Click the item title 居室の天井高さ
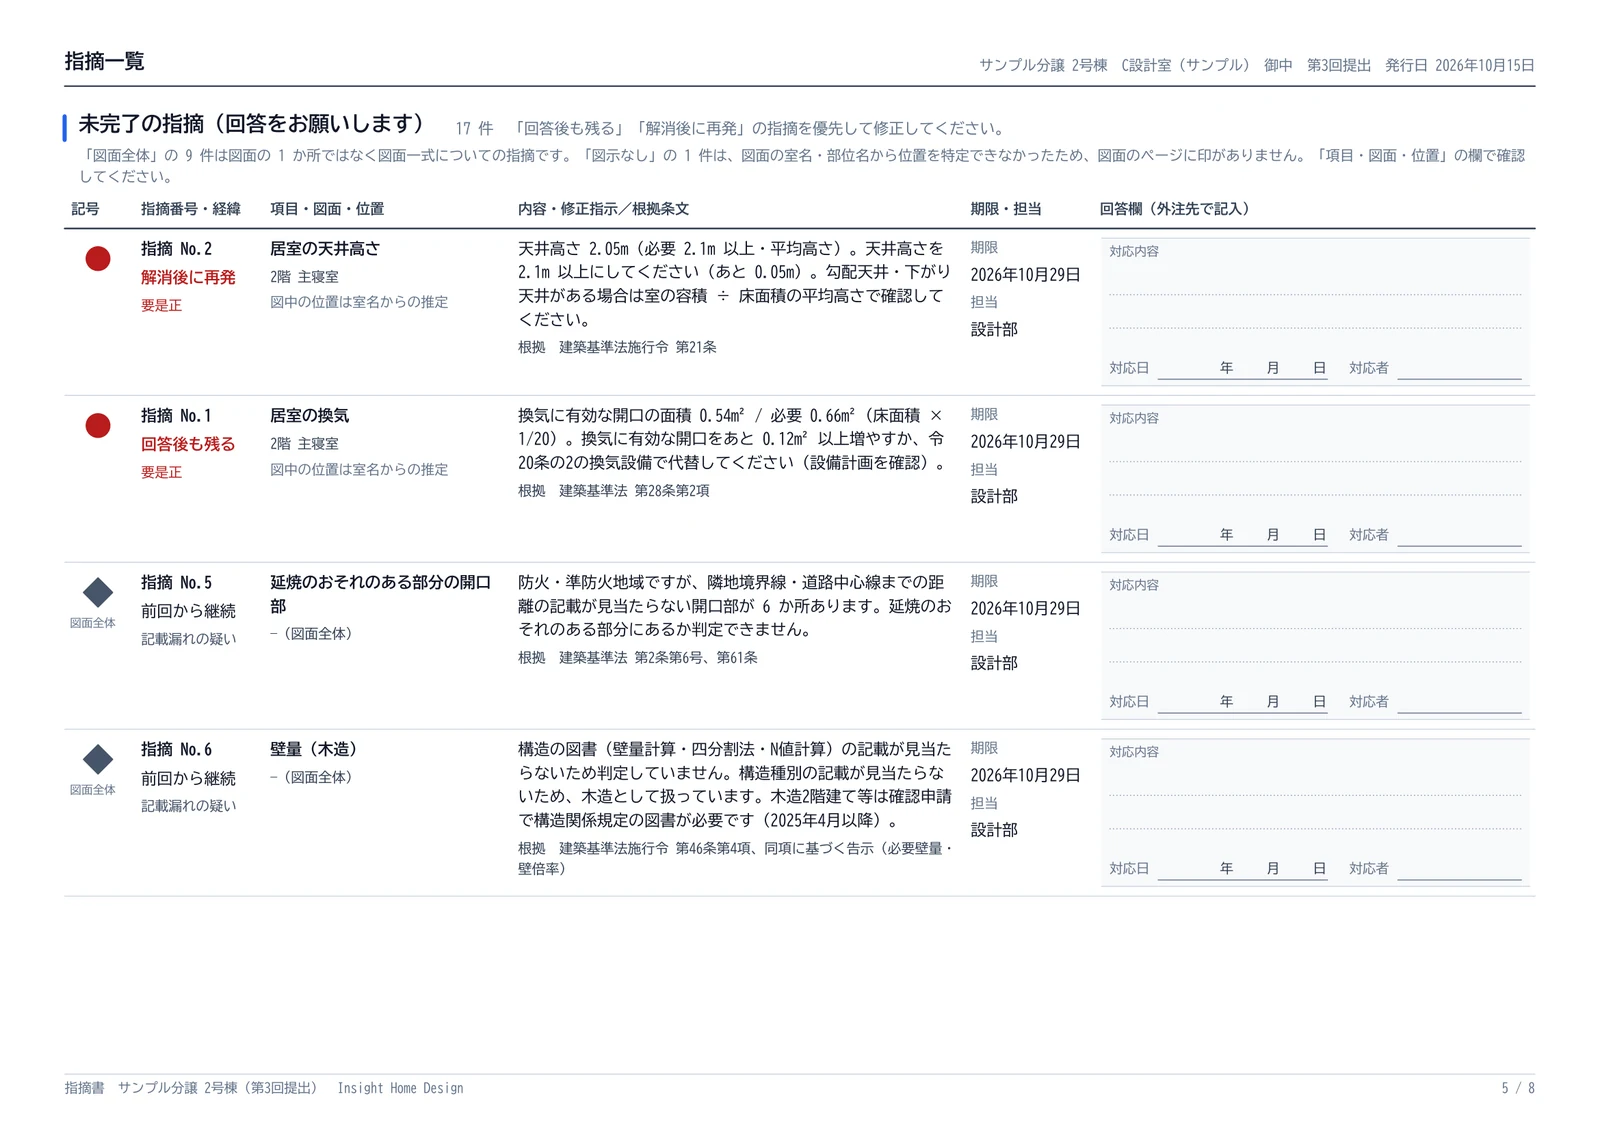 point(325,249)
